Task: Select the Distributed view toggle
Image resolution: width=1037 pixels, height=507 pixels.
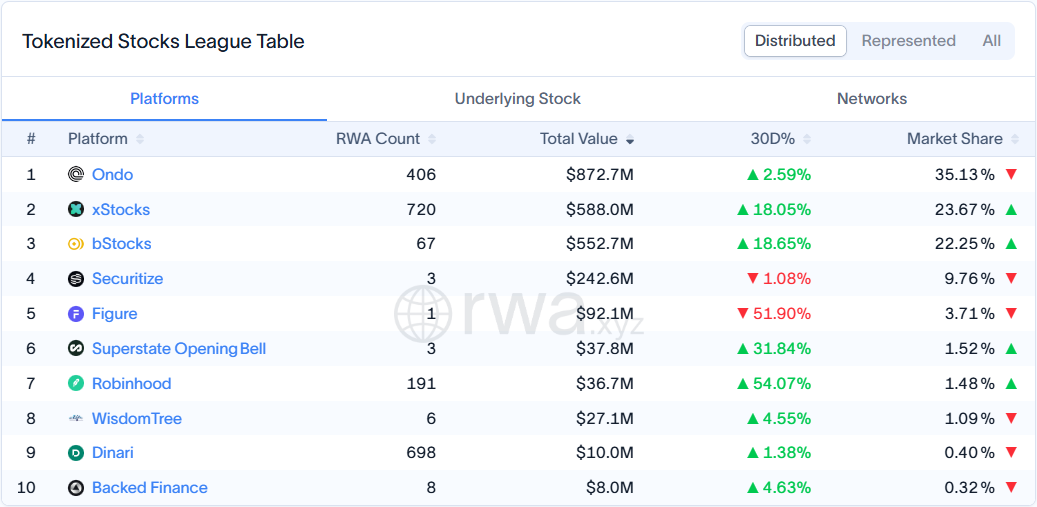Action: pos(795,41)
